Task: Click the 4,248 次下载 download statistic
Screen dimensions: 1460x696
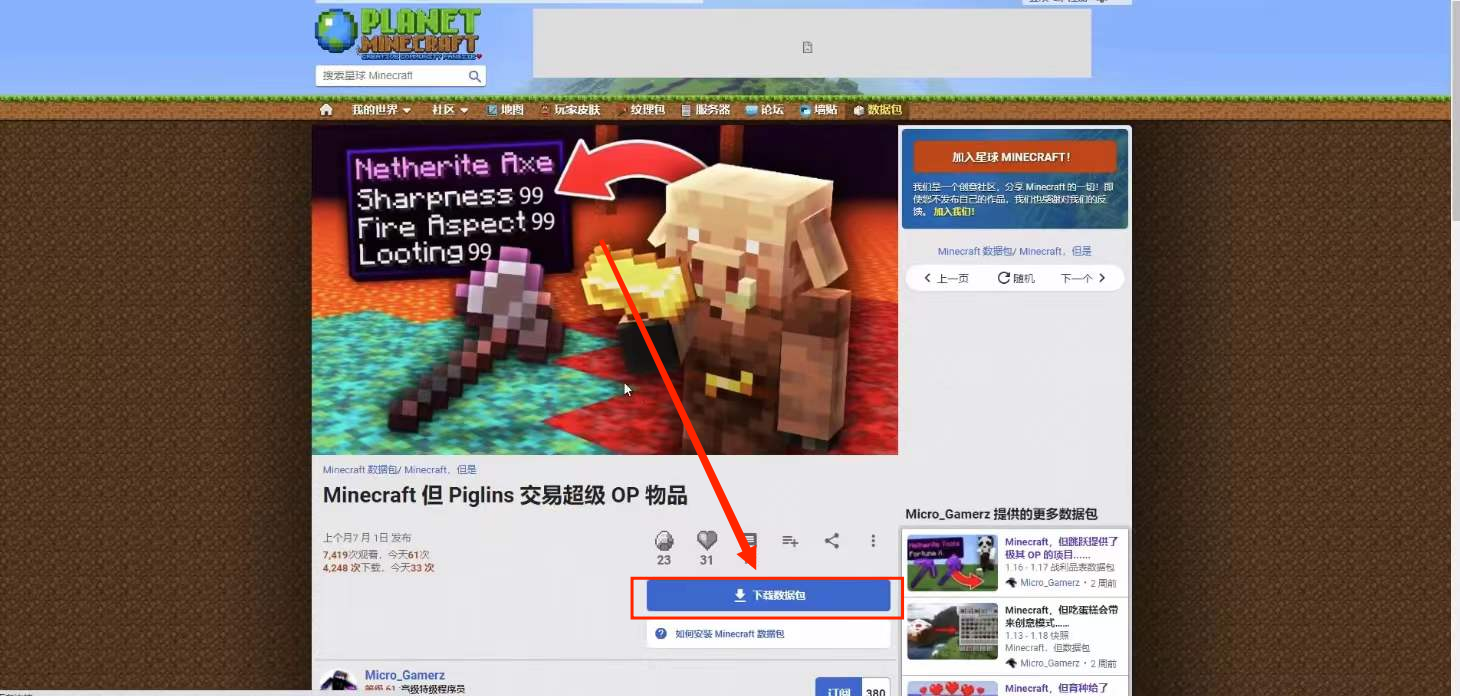Action: coord(354,568)
